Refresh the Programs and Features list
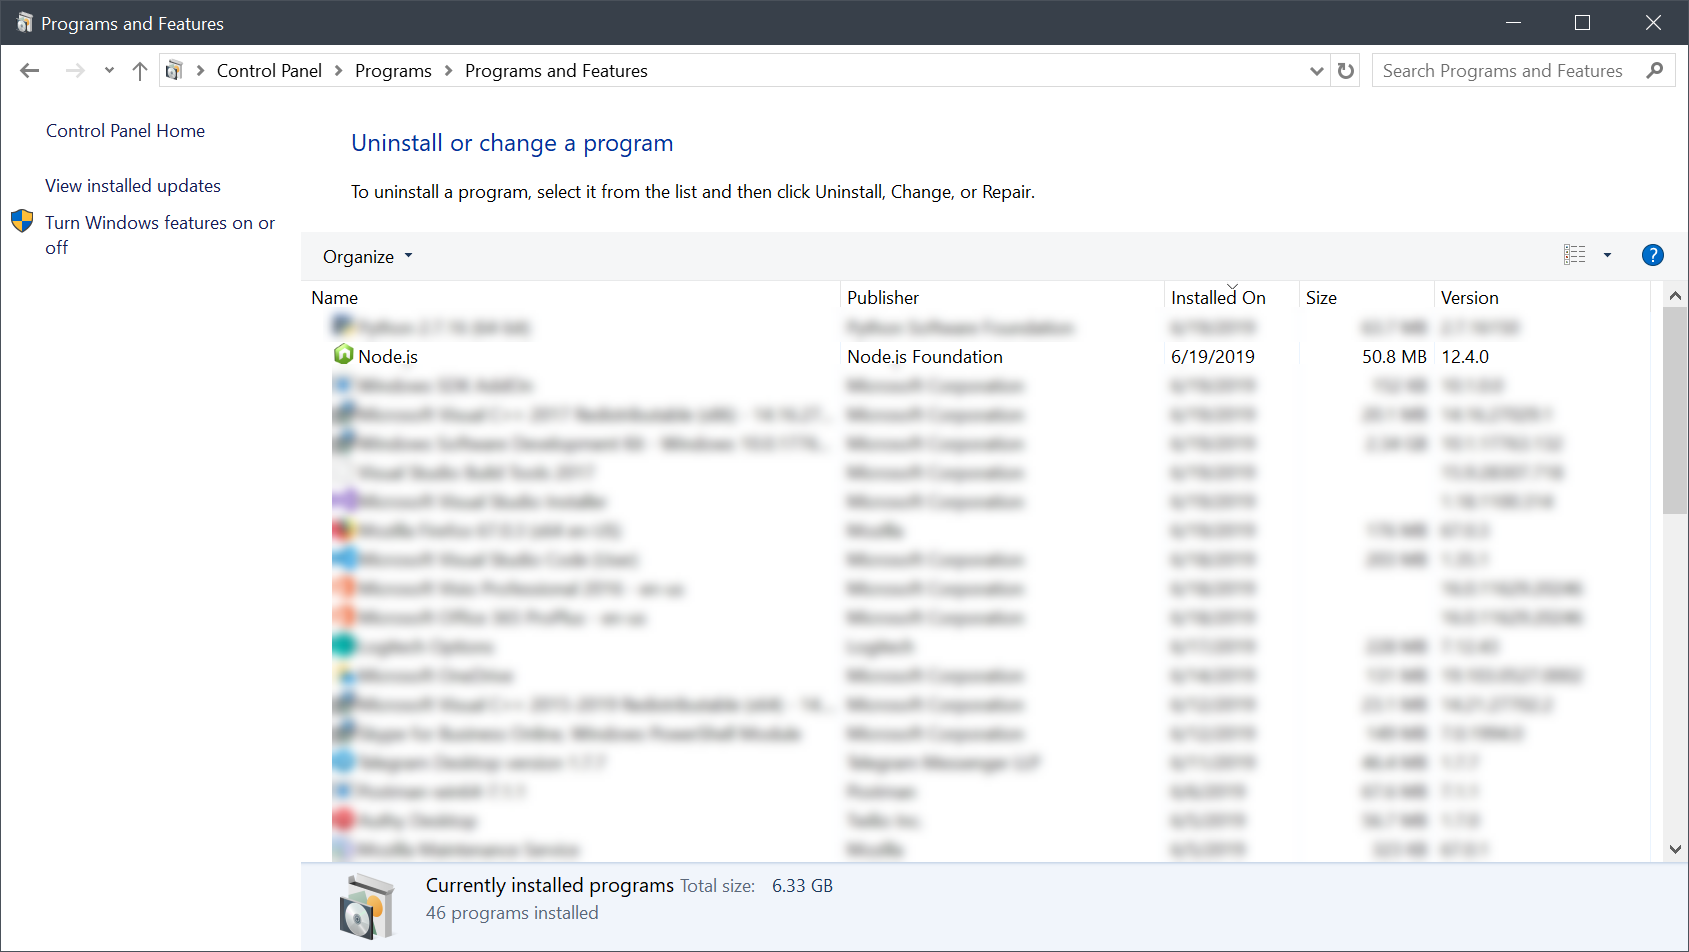 tap(1346, 71)
